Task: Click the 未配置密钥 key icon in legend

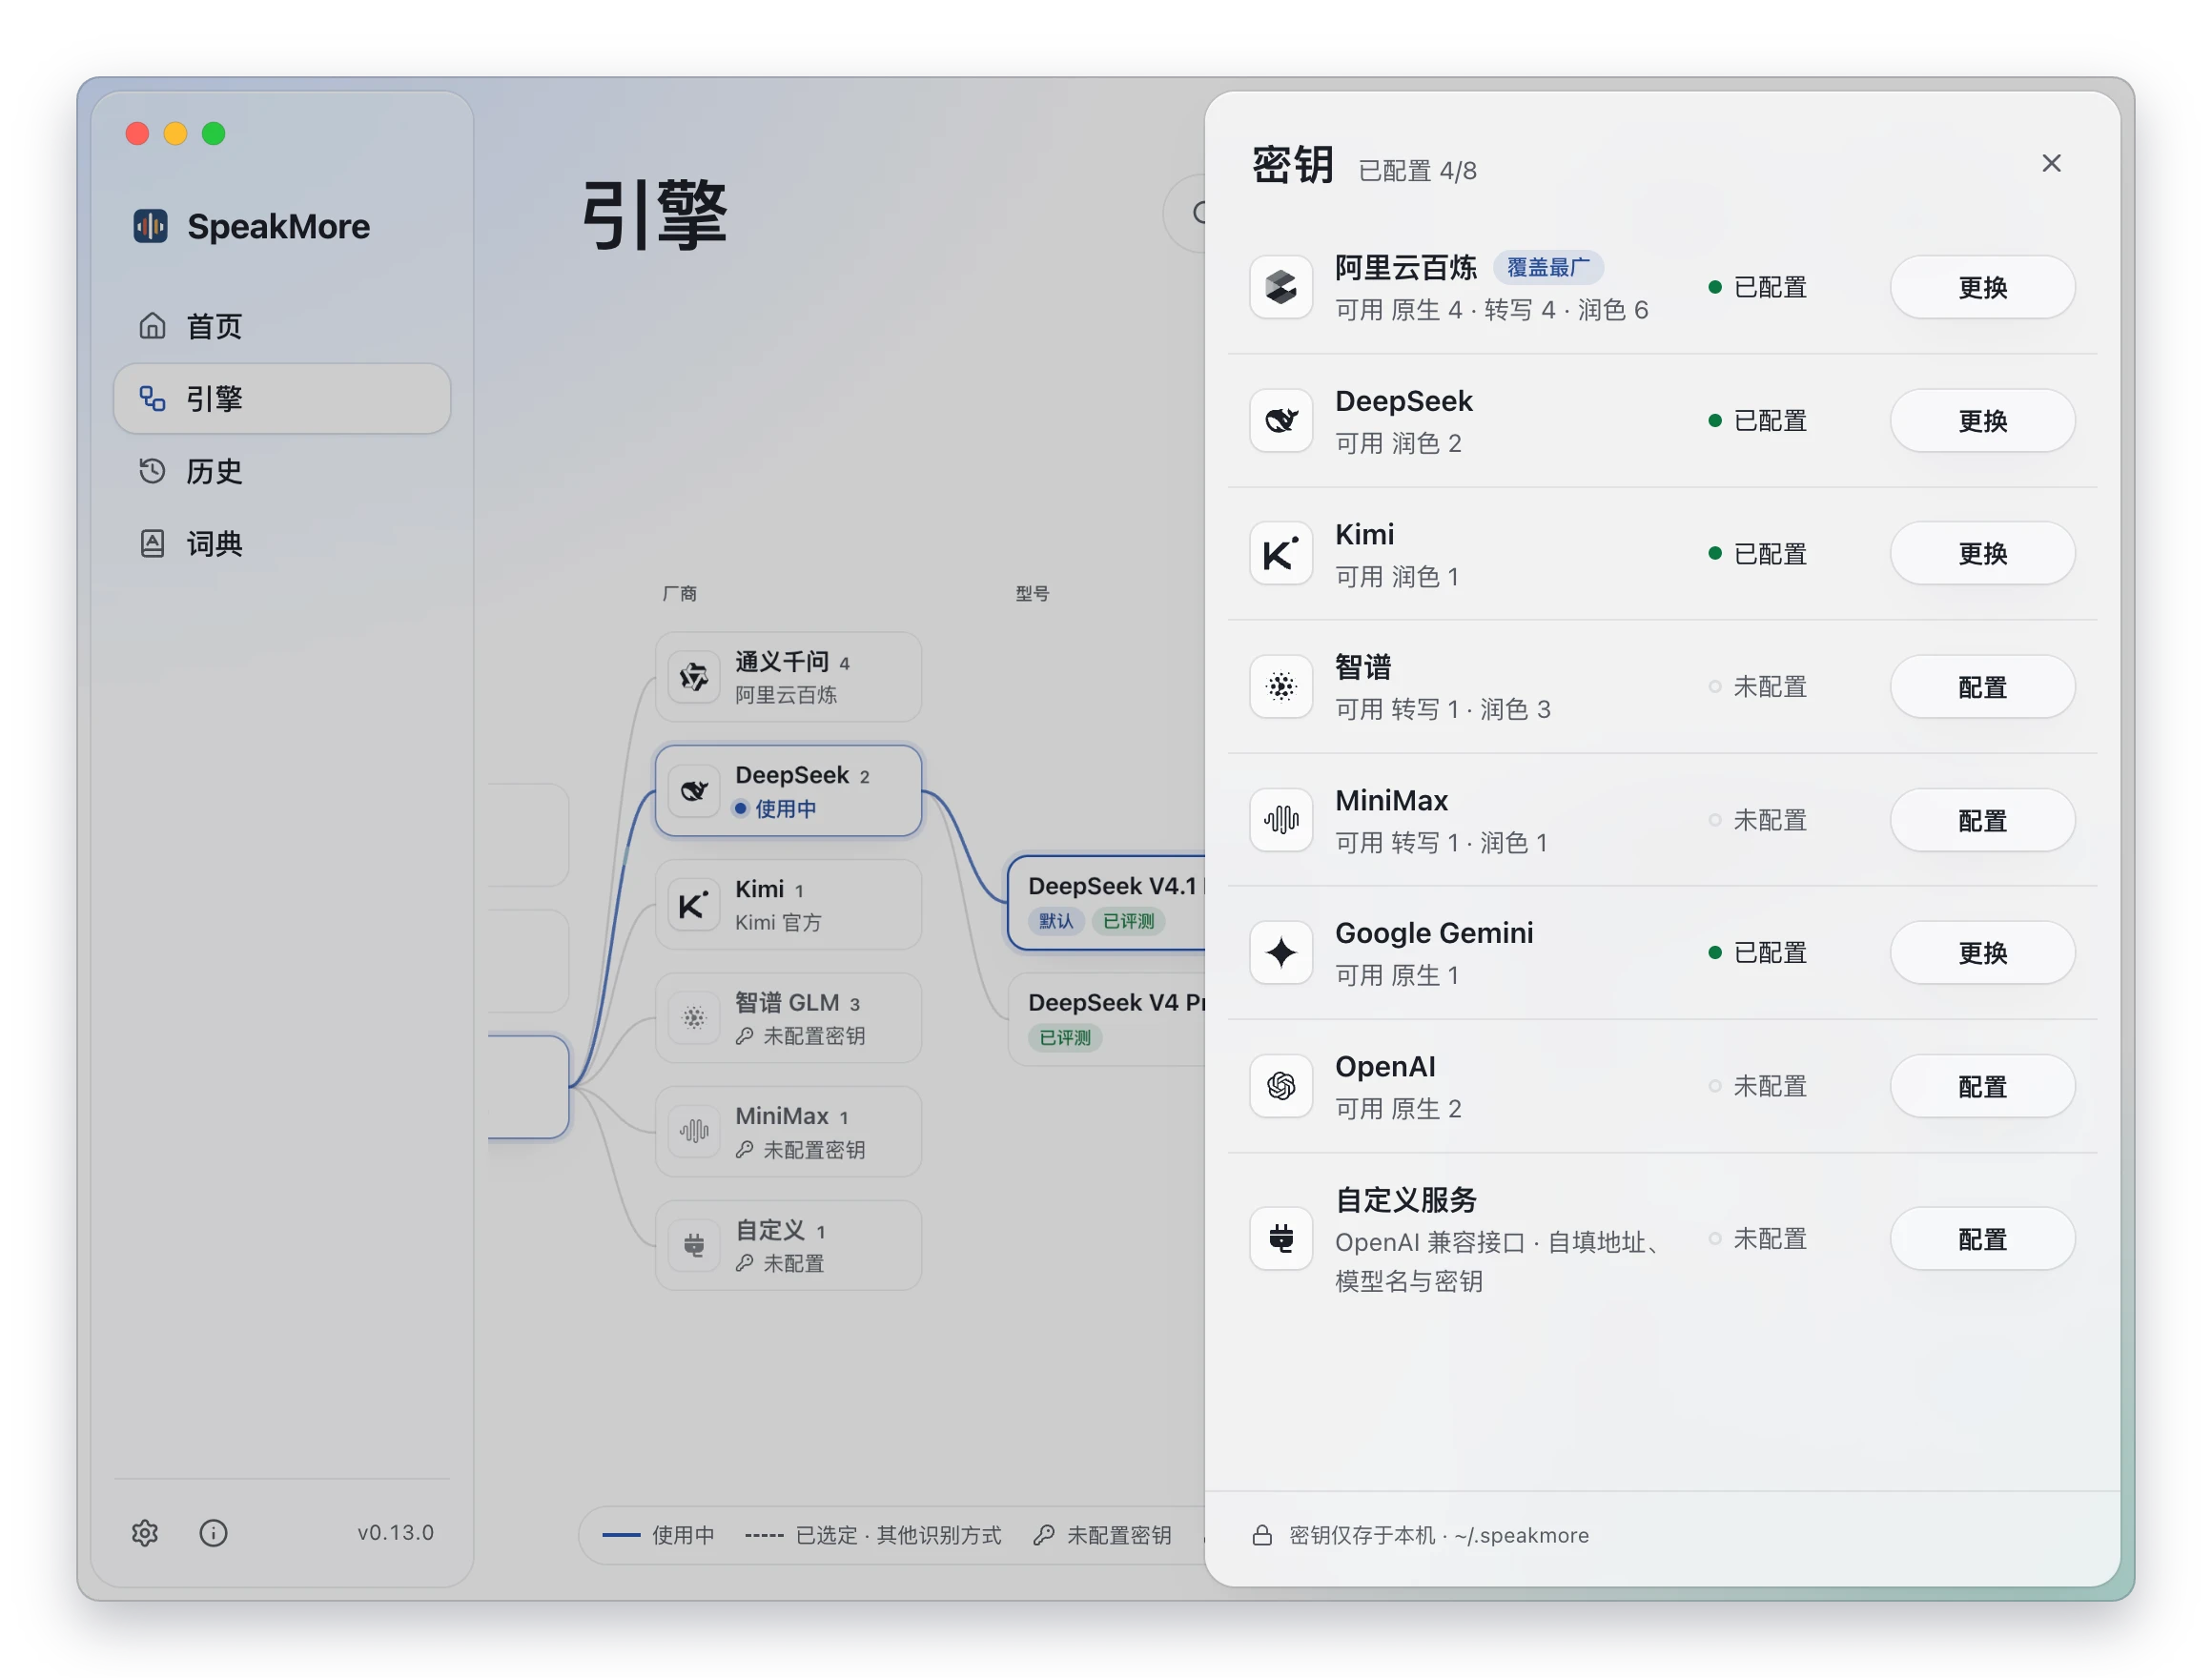Action: [1043, 1534]
